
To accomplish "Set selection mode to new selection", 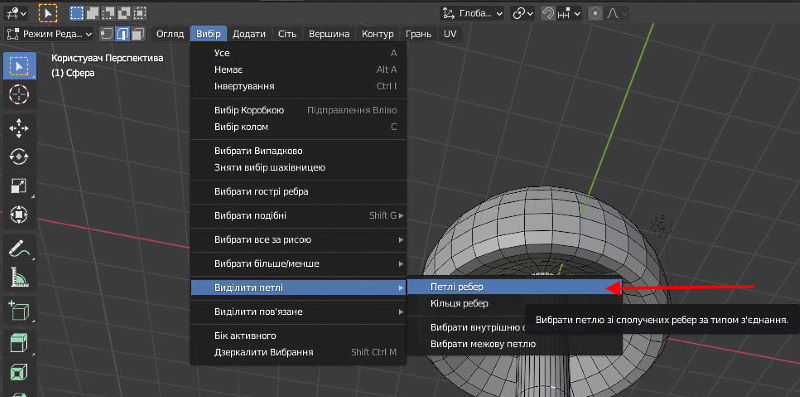I will tap(77, 13).
